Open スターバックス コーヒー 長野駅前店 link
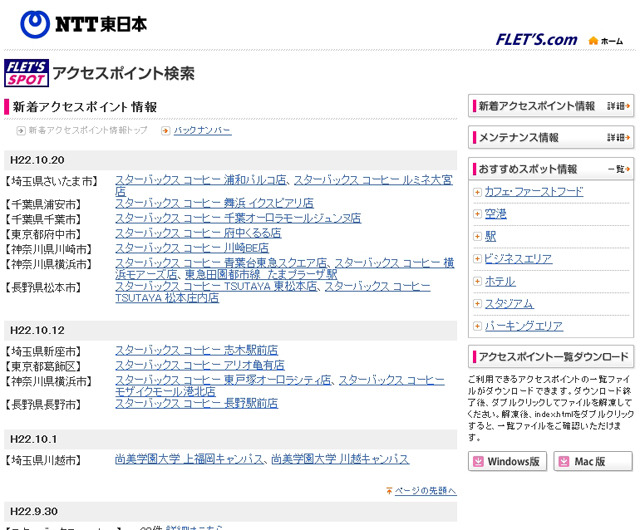Viewport: 640px width, 530px height. 196,403
